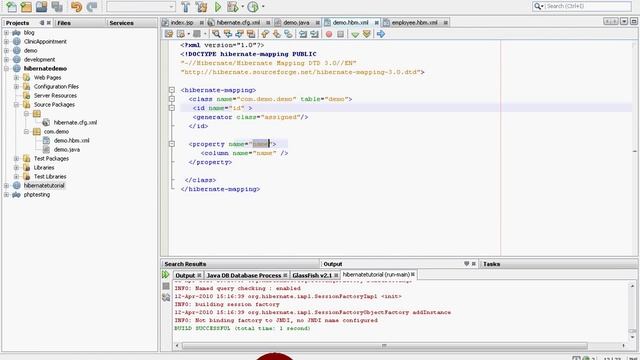Viewport: 640px width, 360px height.
Task: Select the hibernatetutorial project
Action: click(x=44, y=186)
